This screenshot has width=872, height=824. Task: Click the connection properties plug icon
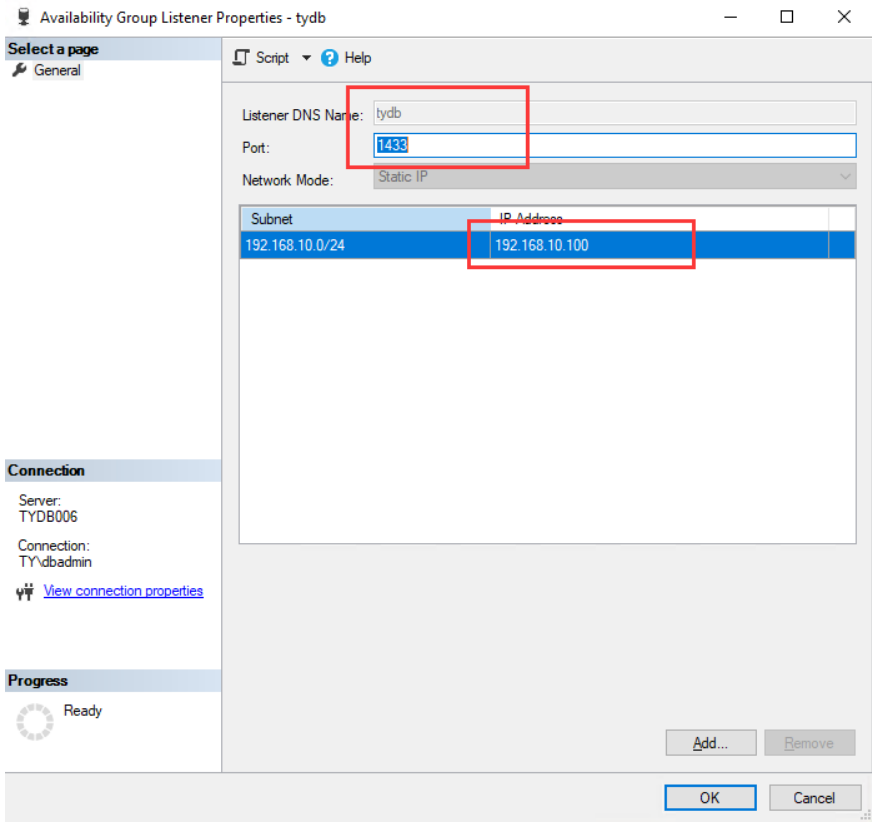24,592
